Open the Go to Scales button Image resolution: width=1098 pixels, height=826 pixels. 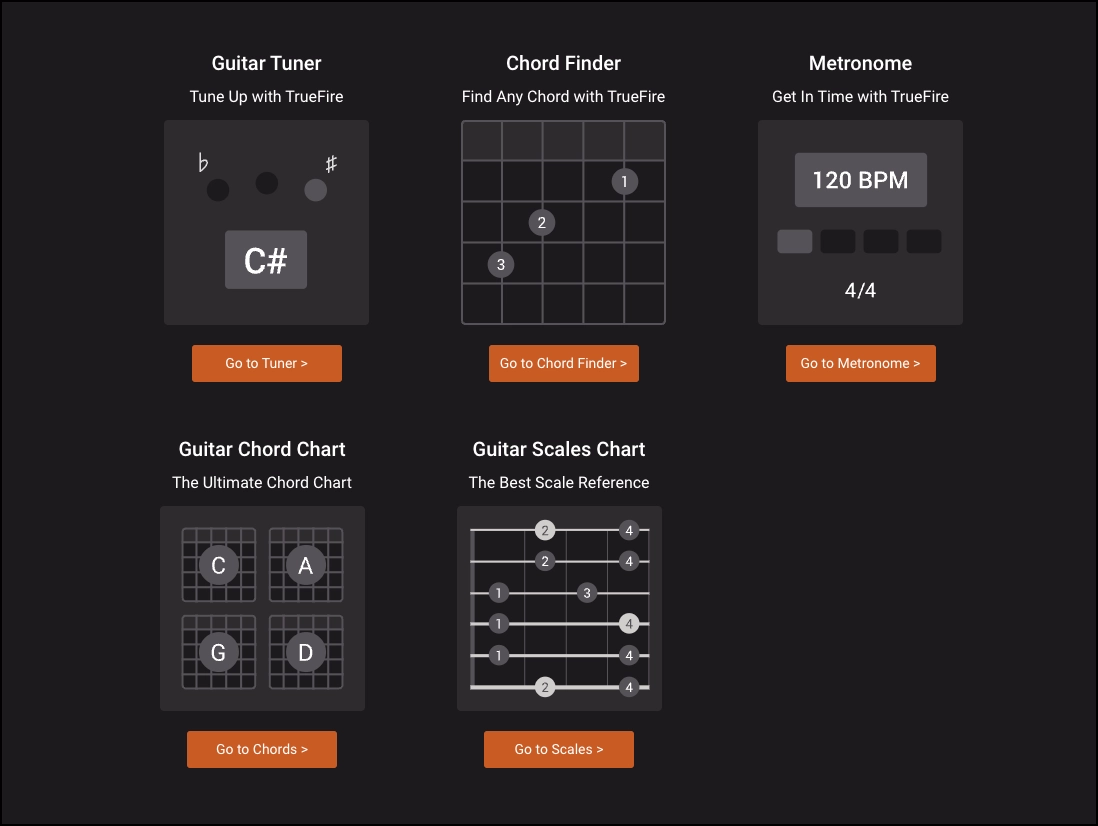(559, 749)
